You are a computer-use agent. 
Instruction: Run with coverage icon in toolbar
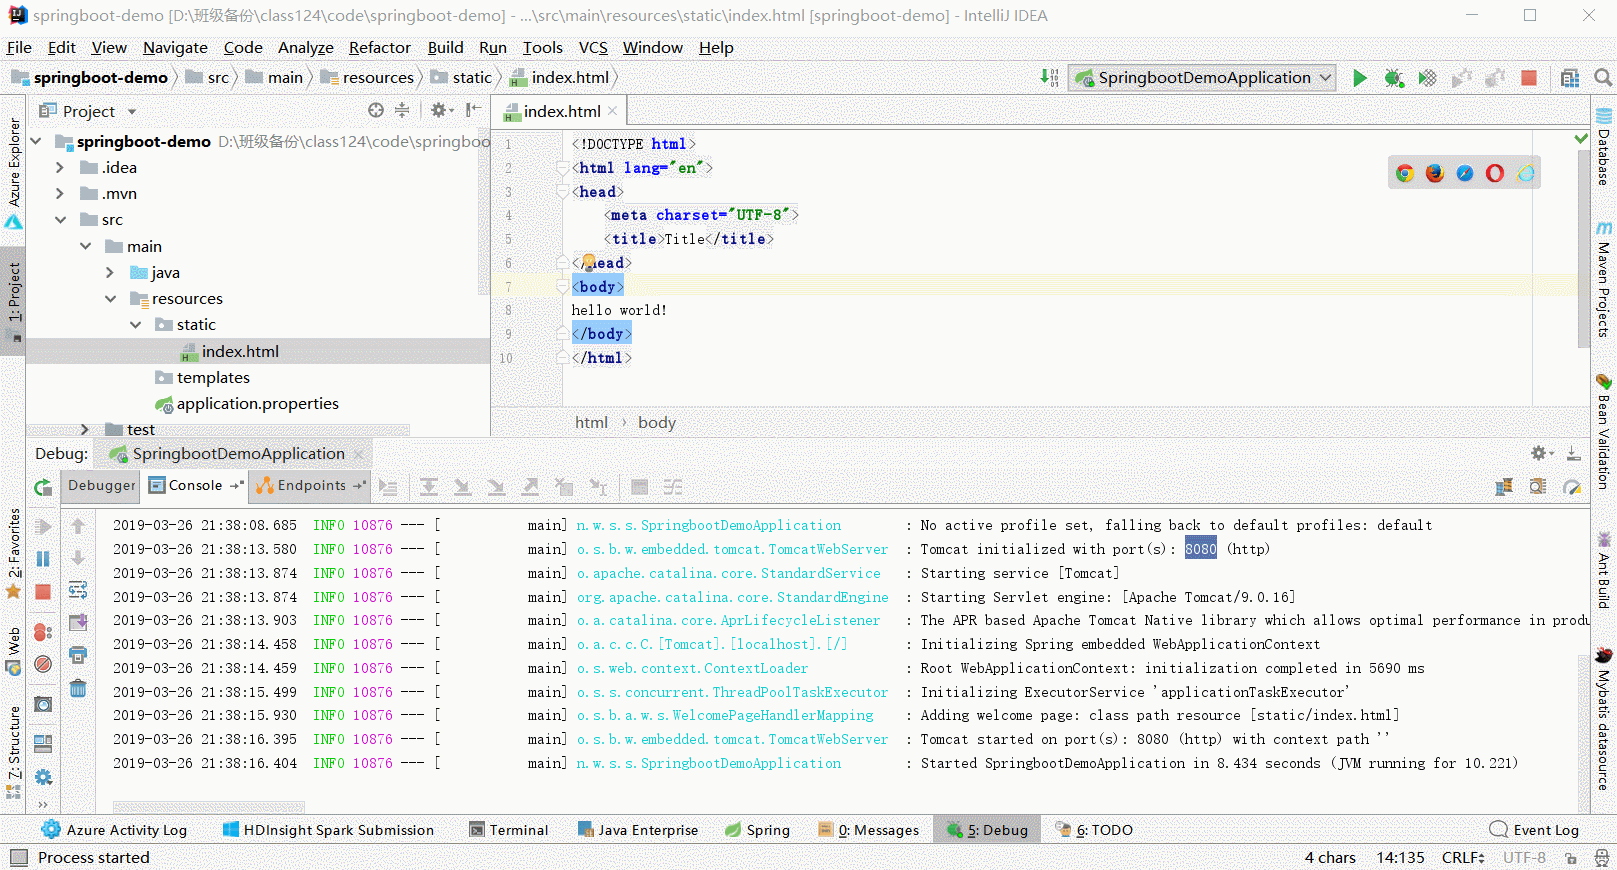coord(1428,78)
